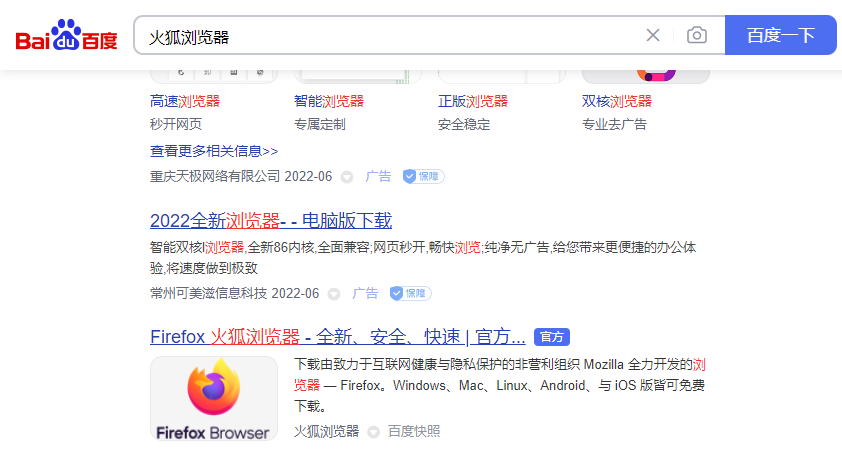The height and width of the screenshot is (450, 842).
Task: Open image search via the camera icon
Action: [697, 36]
